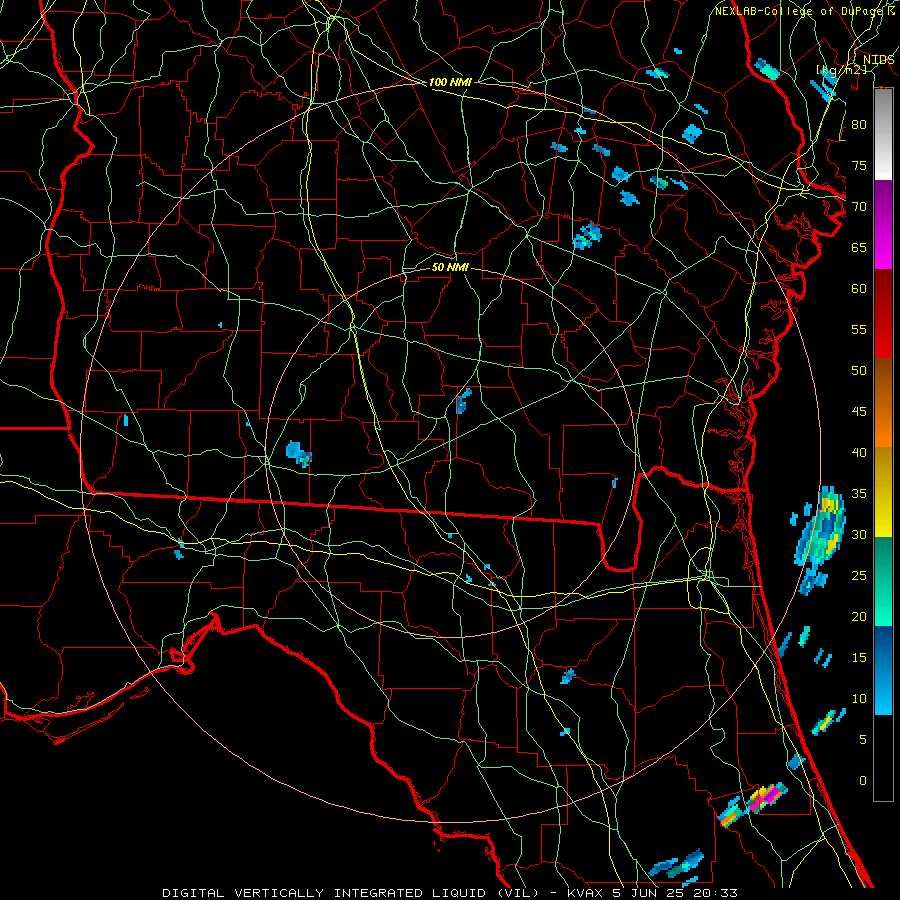Click the blue segment of the color bar
The image size is (900, 900).
tap(883, 670)
